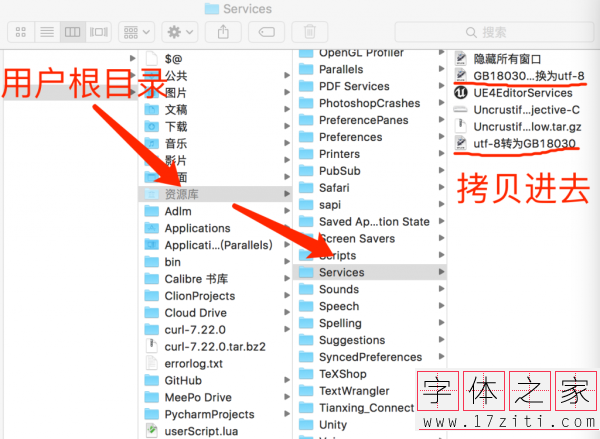Open the SyncedPreferences folder

[370, 357]
